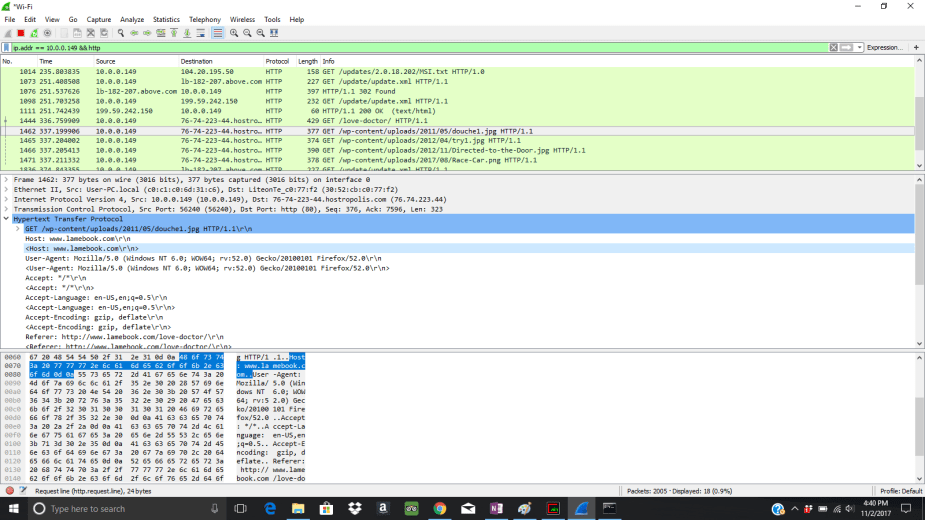925x520 pixels.
Task: Open Chrome from the taskbar
Action: [x=439, y=509]
